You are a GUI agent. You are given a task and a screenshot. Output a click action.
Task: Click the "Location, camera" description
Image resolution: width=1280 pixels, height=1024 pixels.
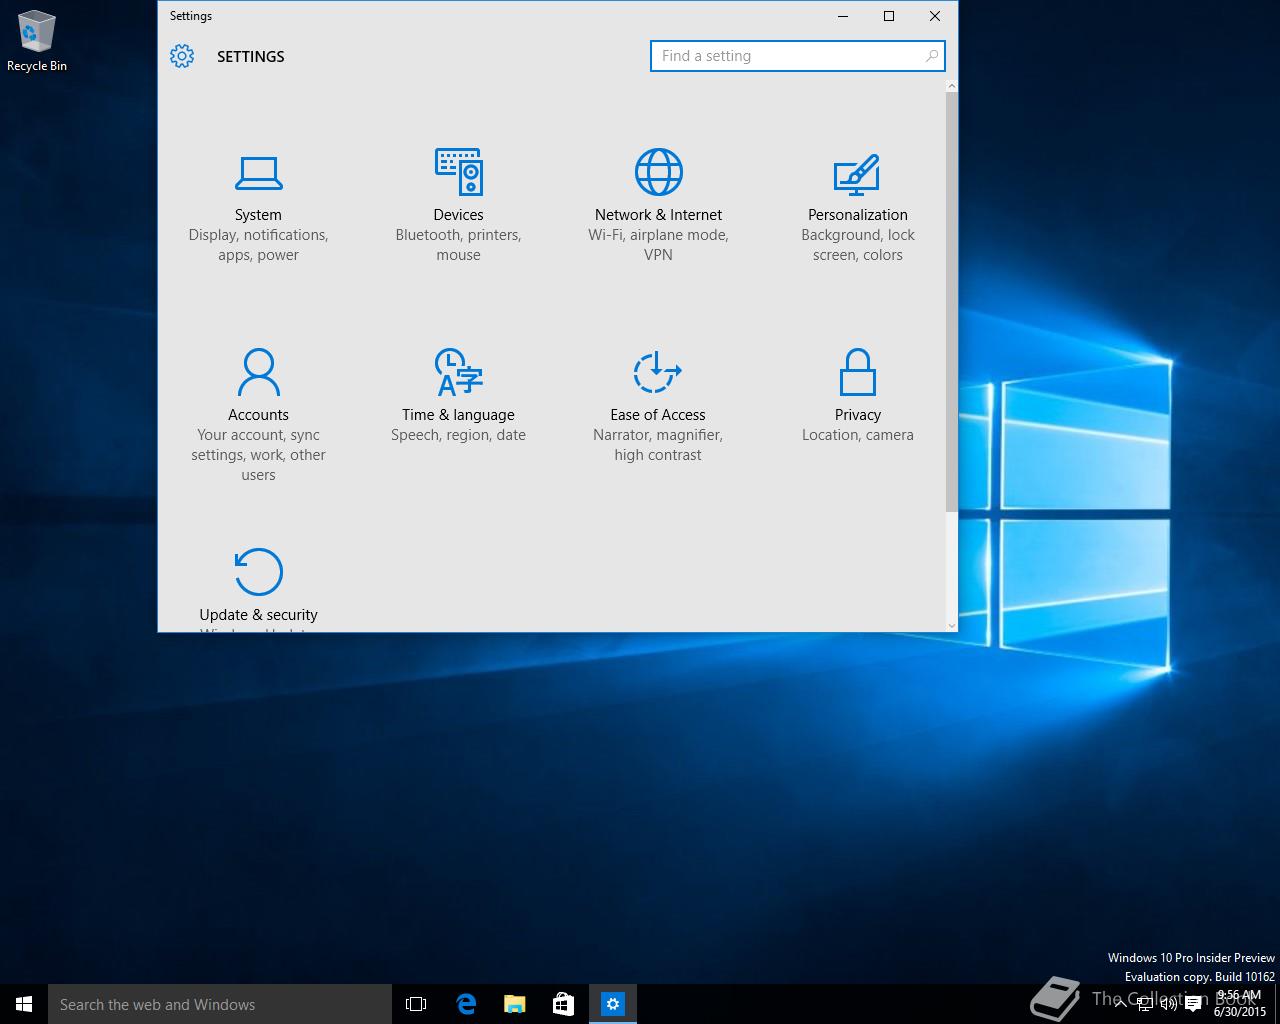(x=858, y=435)
